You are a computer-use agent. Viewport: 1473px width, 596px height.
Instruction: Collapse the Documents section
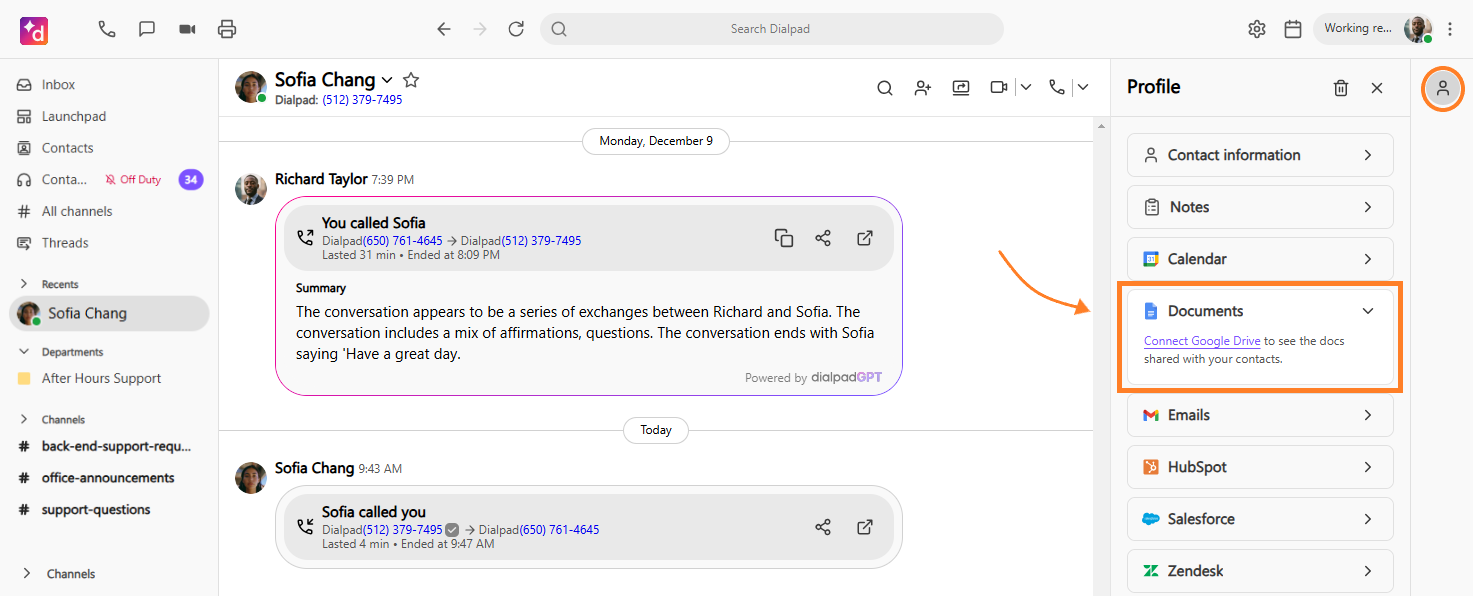click(x=1368, y=311)
